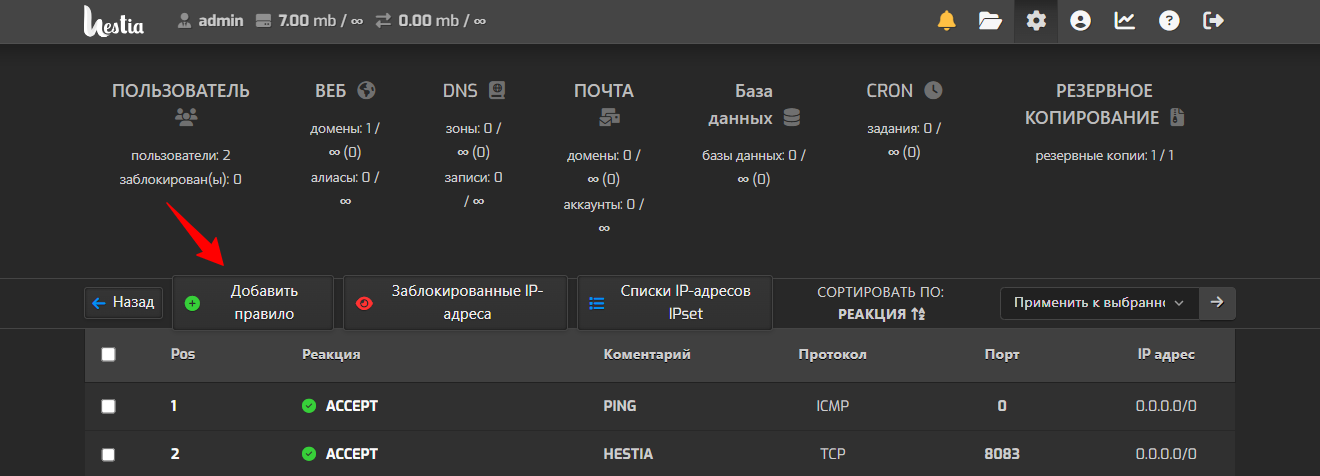This screenshot has height=476, width=1320.
Task: Click the blue list icon of Списки IP-адресов
Action: pos(597,303)
